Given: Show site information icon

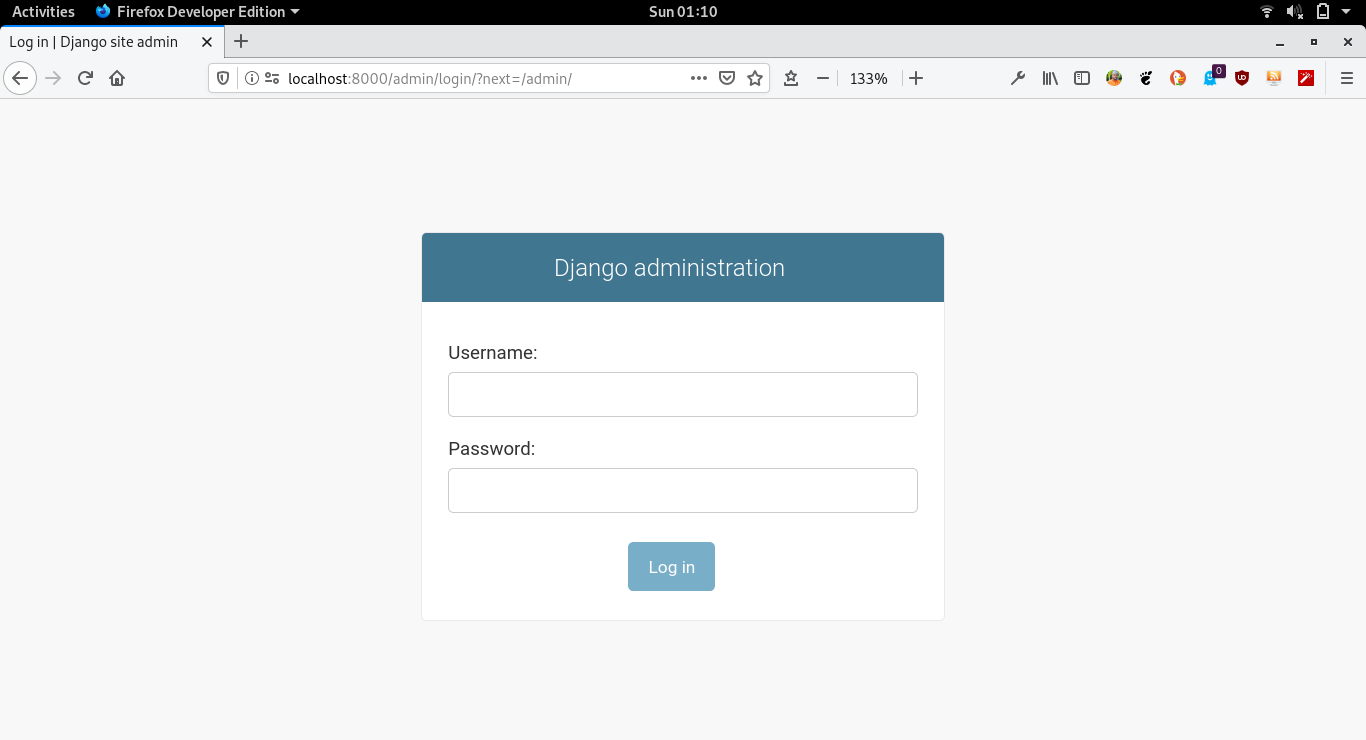Looking at the screenshot, I should (251, 78).
